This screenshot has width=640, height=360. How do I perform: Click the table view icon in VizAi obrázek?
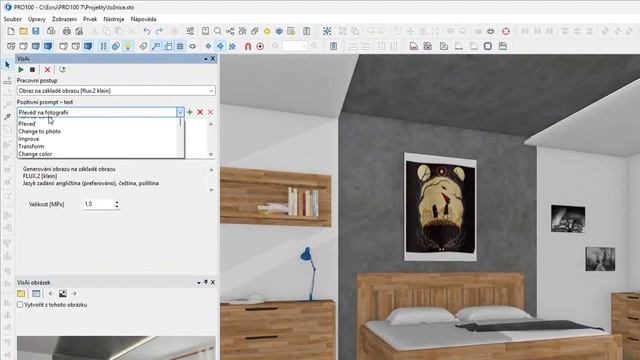(36, 293)
